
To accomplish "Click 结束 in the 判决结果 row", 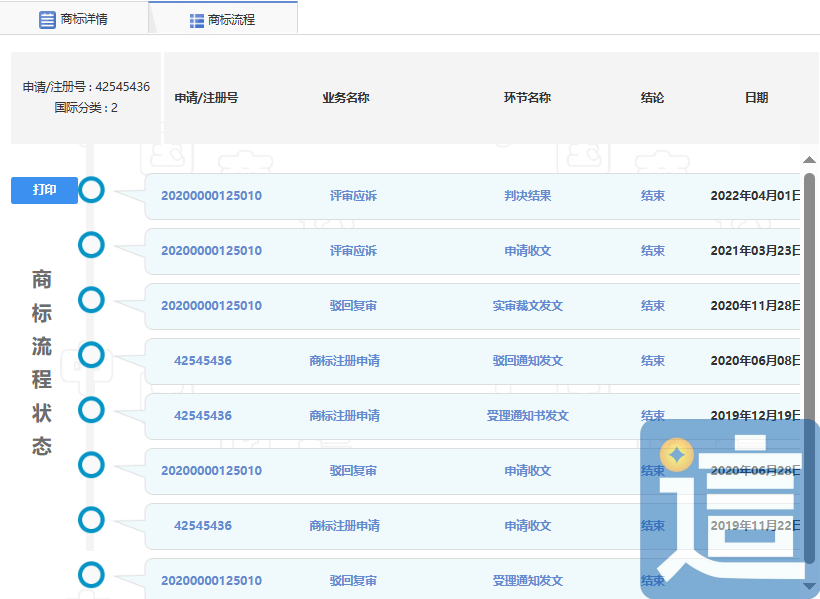I will (653, 196).
